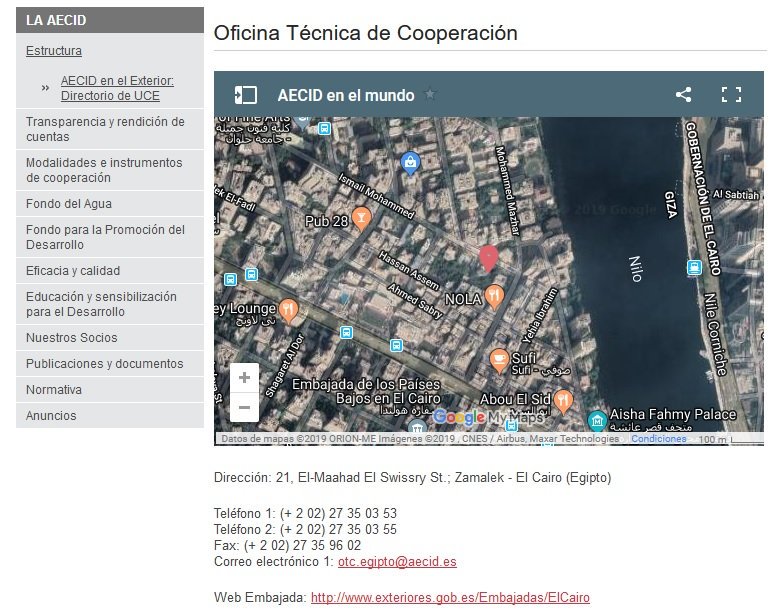Click the Nilo river label on map
This screenshot has height=613, width=777.
636,269
